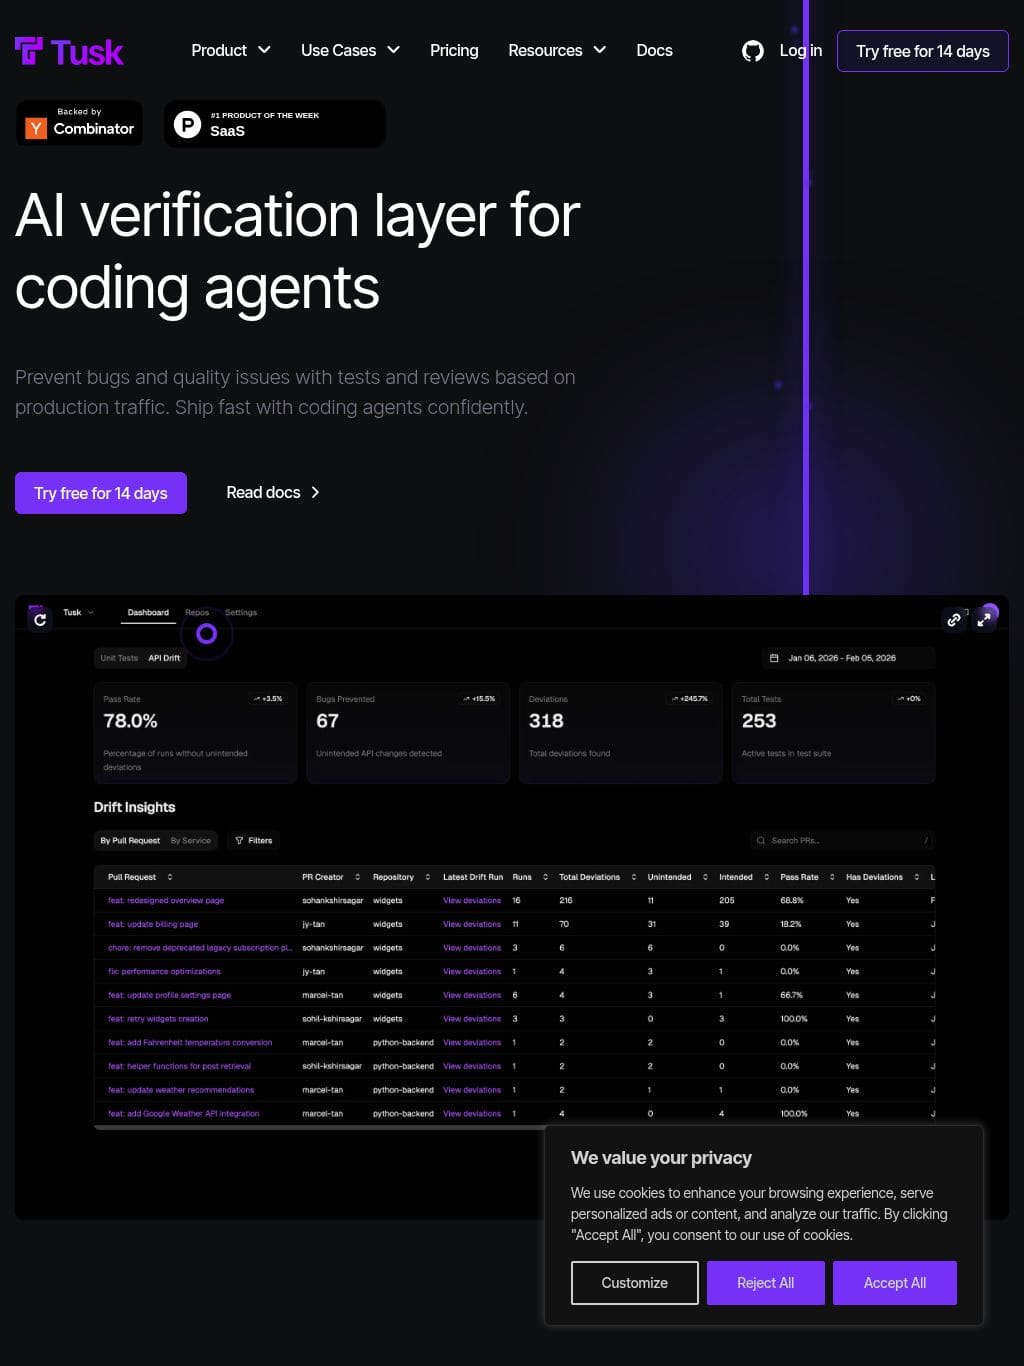Sort by PR Creator column
Screen dimensions: 1024x1366
[331, 877]
